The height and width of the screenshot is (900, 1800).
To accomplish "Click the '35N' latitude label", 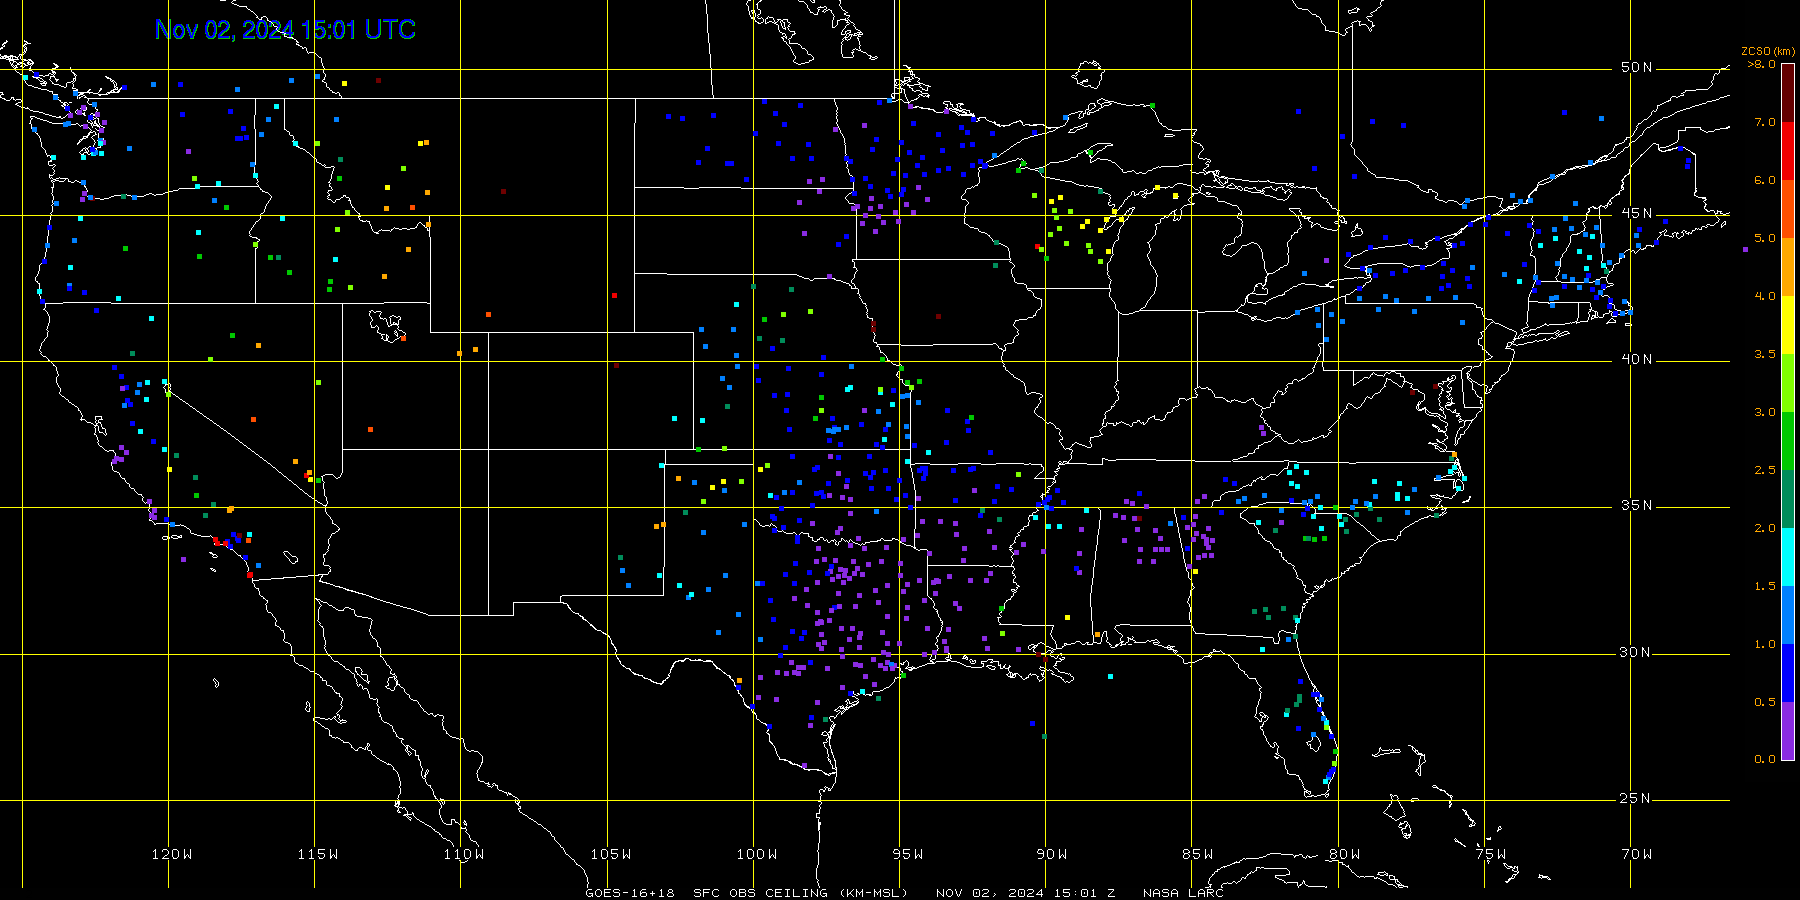I will click(1637, 505).
